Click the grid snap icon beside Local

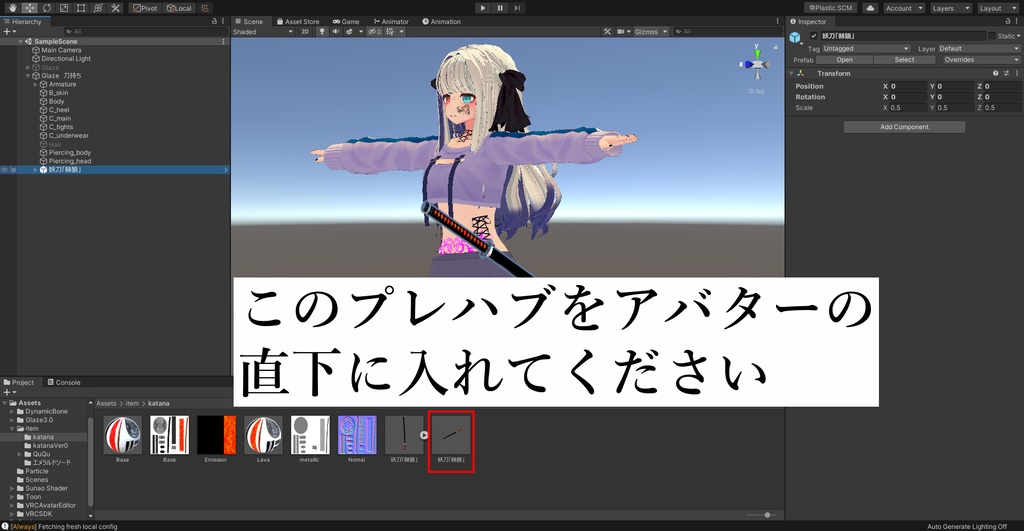pyautogui.click(x=204, y=8)
